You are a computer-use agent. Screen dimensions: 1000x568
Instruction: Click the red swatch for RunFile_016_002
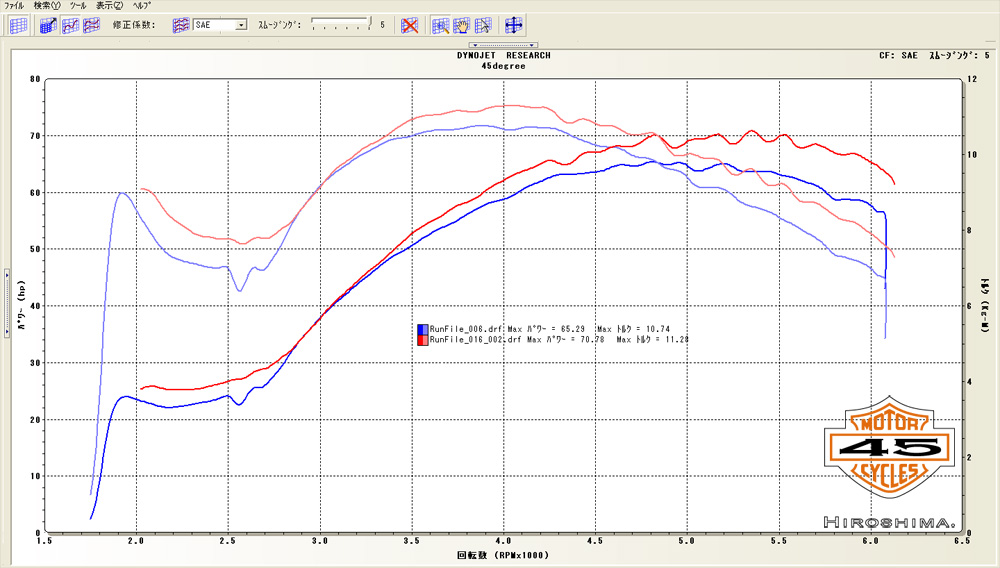[x=422, y=340]
